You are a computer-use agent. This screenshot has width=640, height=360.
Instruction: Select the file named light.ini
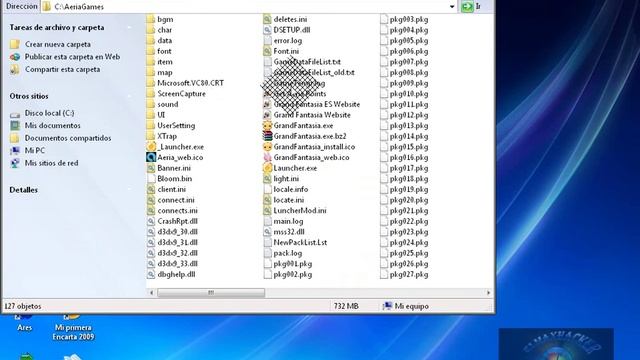pyautogui.click(x=286, y=178)
